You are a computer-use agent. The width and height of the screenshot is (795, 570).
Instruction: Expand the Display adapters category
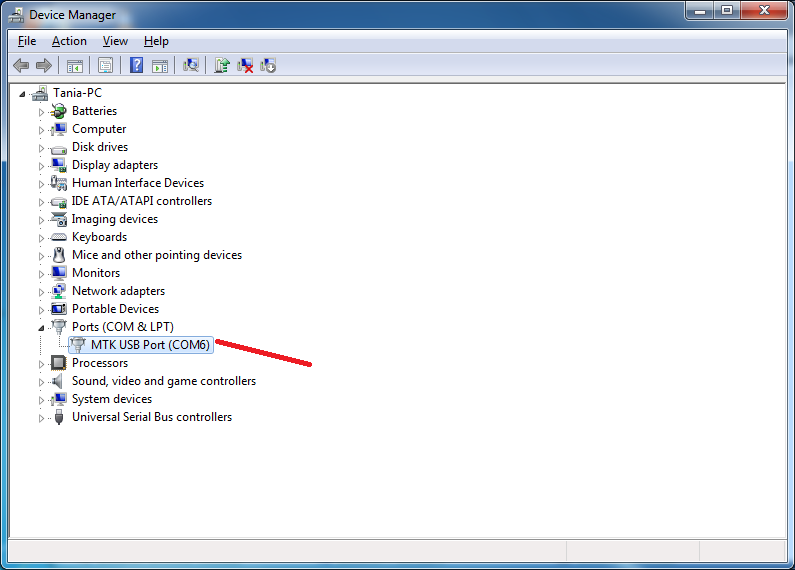42,165
